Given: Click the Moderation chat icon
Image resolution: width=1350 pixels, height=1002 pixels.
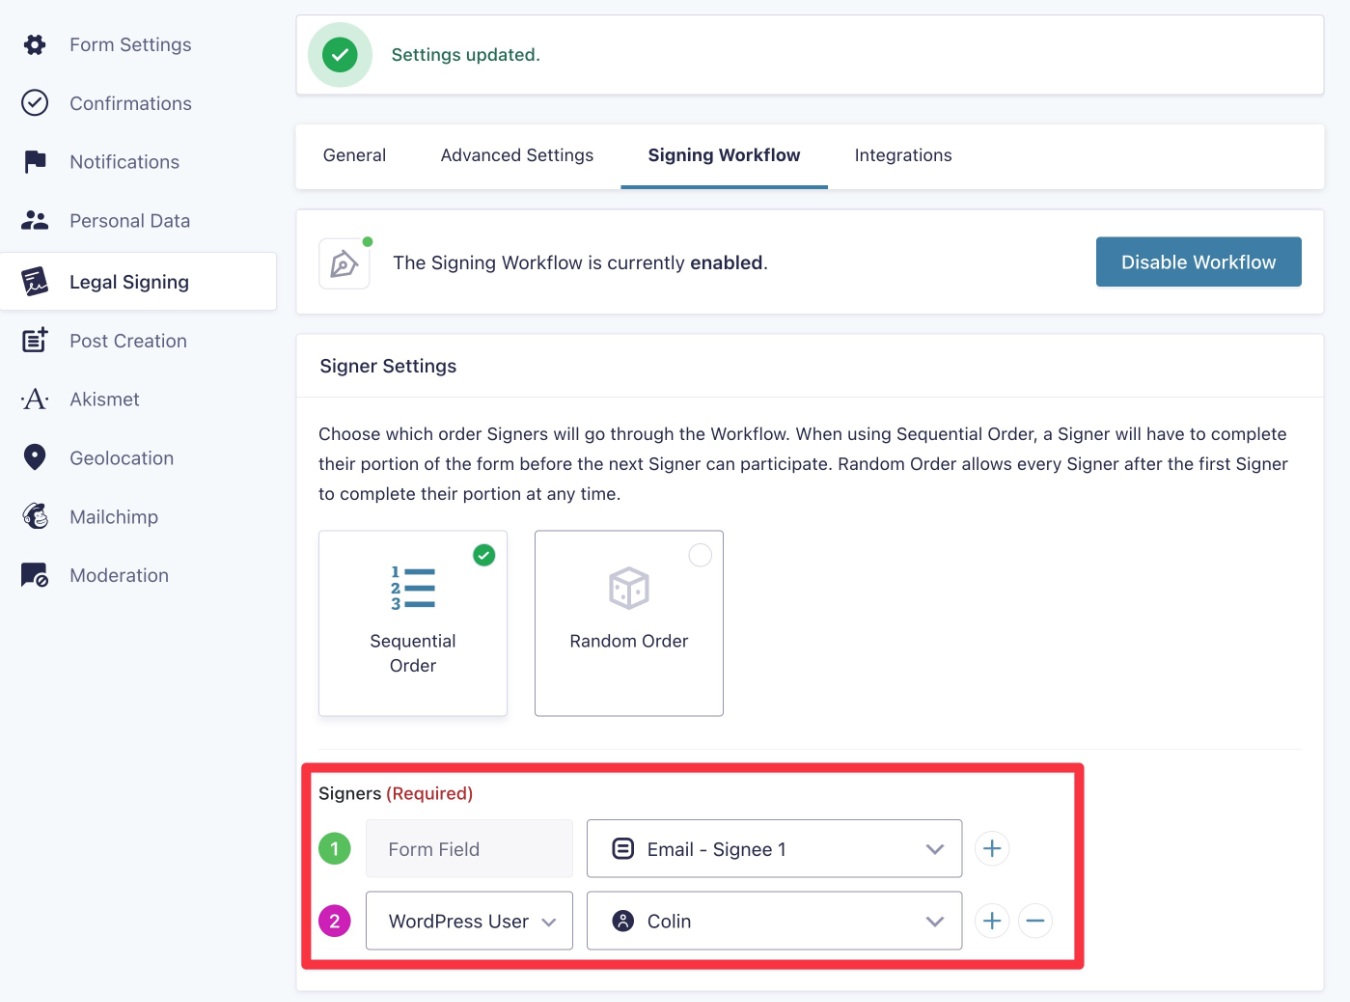Looking at the screenshot, I should pos(35,575).
